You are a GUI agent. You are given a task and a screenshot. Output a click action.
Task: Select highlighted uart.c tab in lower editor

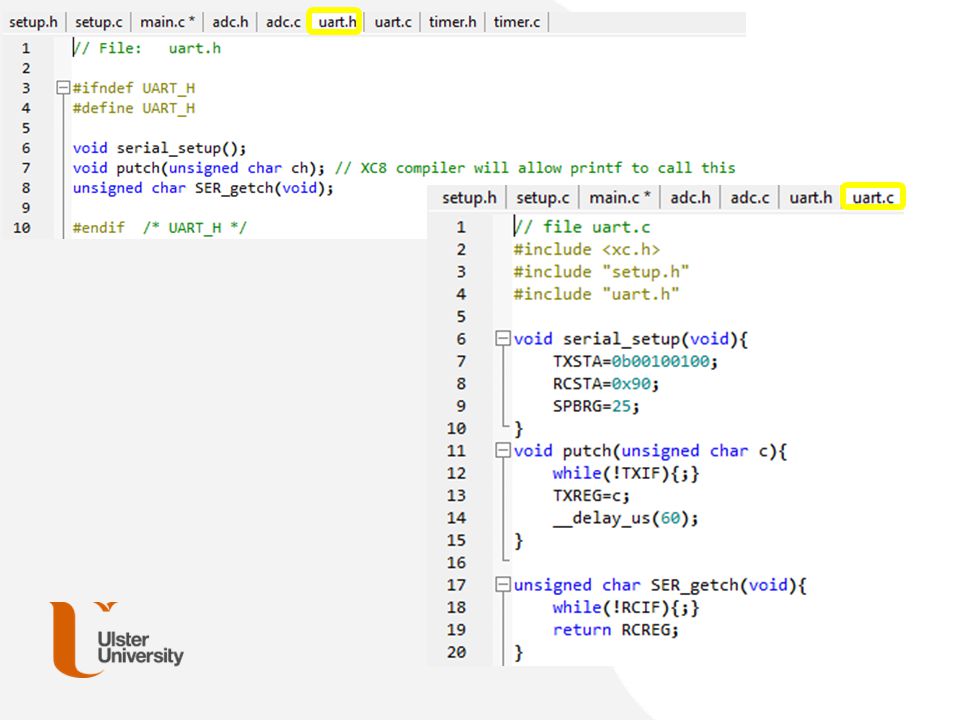(x=872, y=197)
